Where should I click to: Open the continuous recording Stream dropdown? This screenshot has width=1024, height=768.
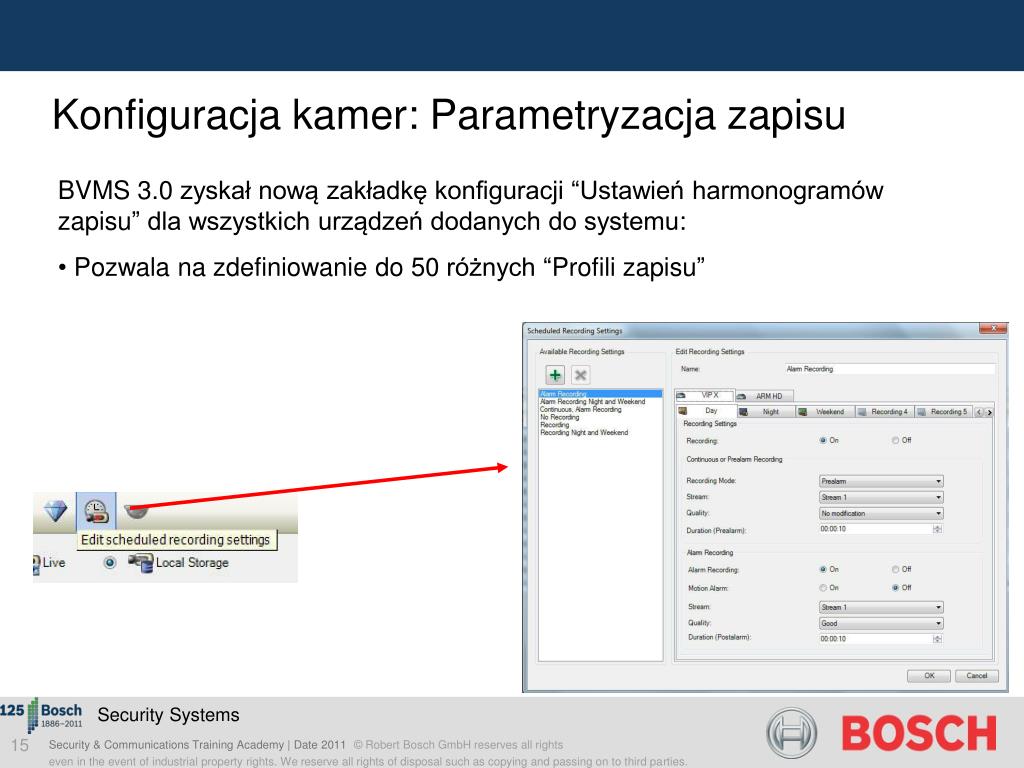[x=881, y=498]
